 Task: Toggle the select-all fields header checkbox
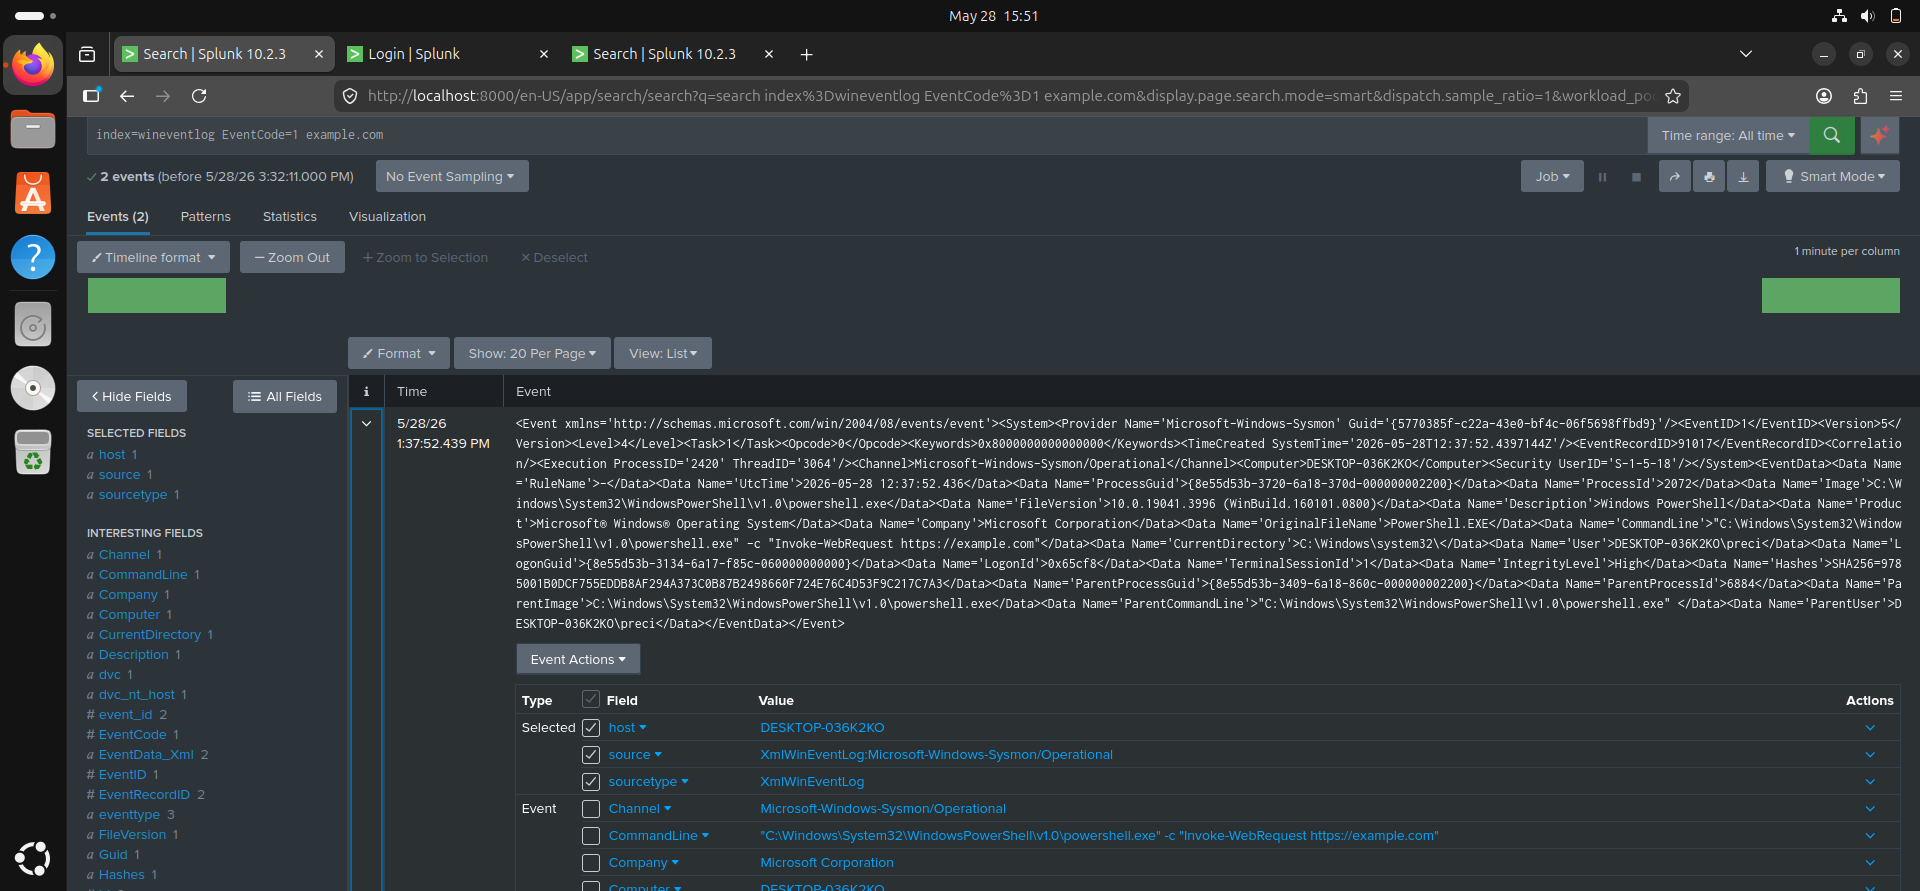tap(591, 700)
